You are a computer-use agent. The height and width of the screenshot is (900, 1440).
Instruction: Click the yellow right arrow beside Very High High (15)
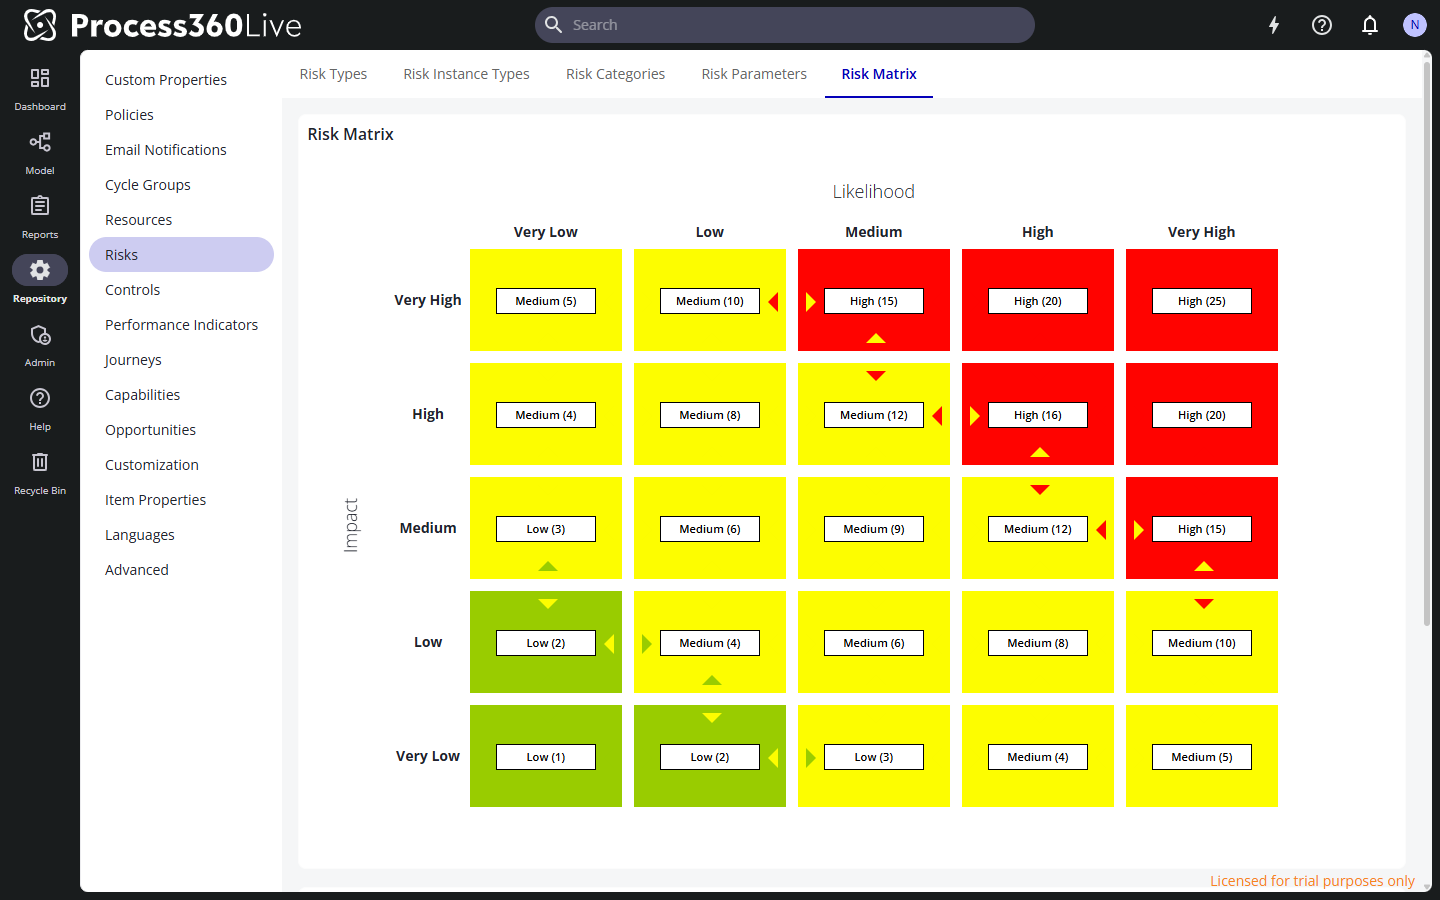pos(811,301)
